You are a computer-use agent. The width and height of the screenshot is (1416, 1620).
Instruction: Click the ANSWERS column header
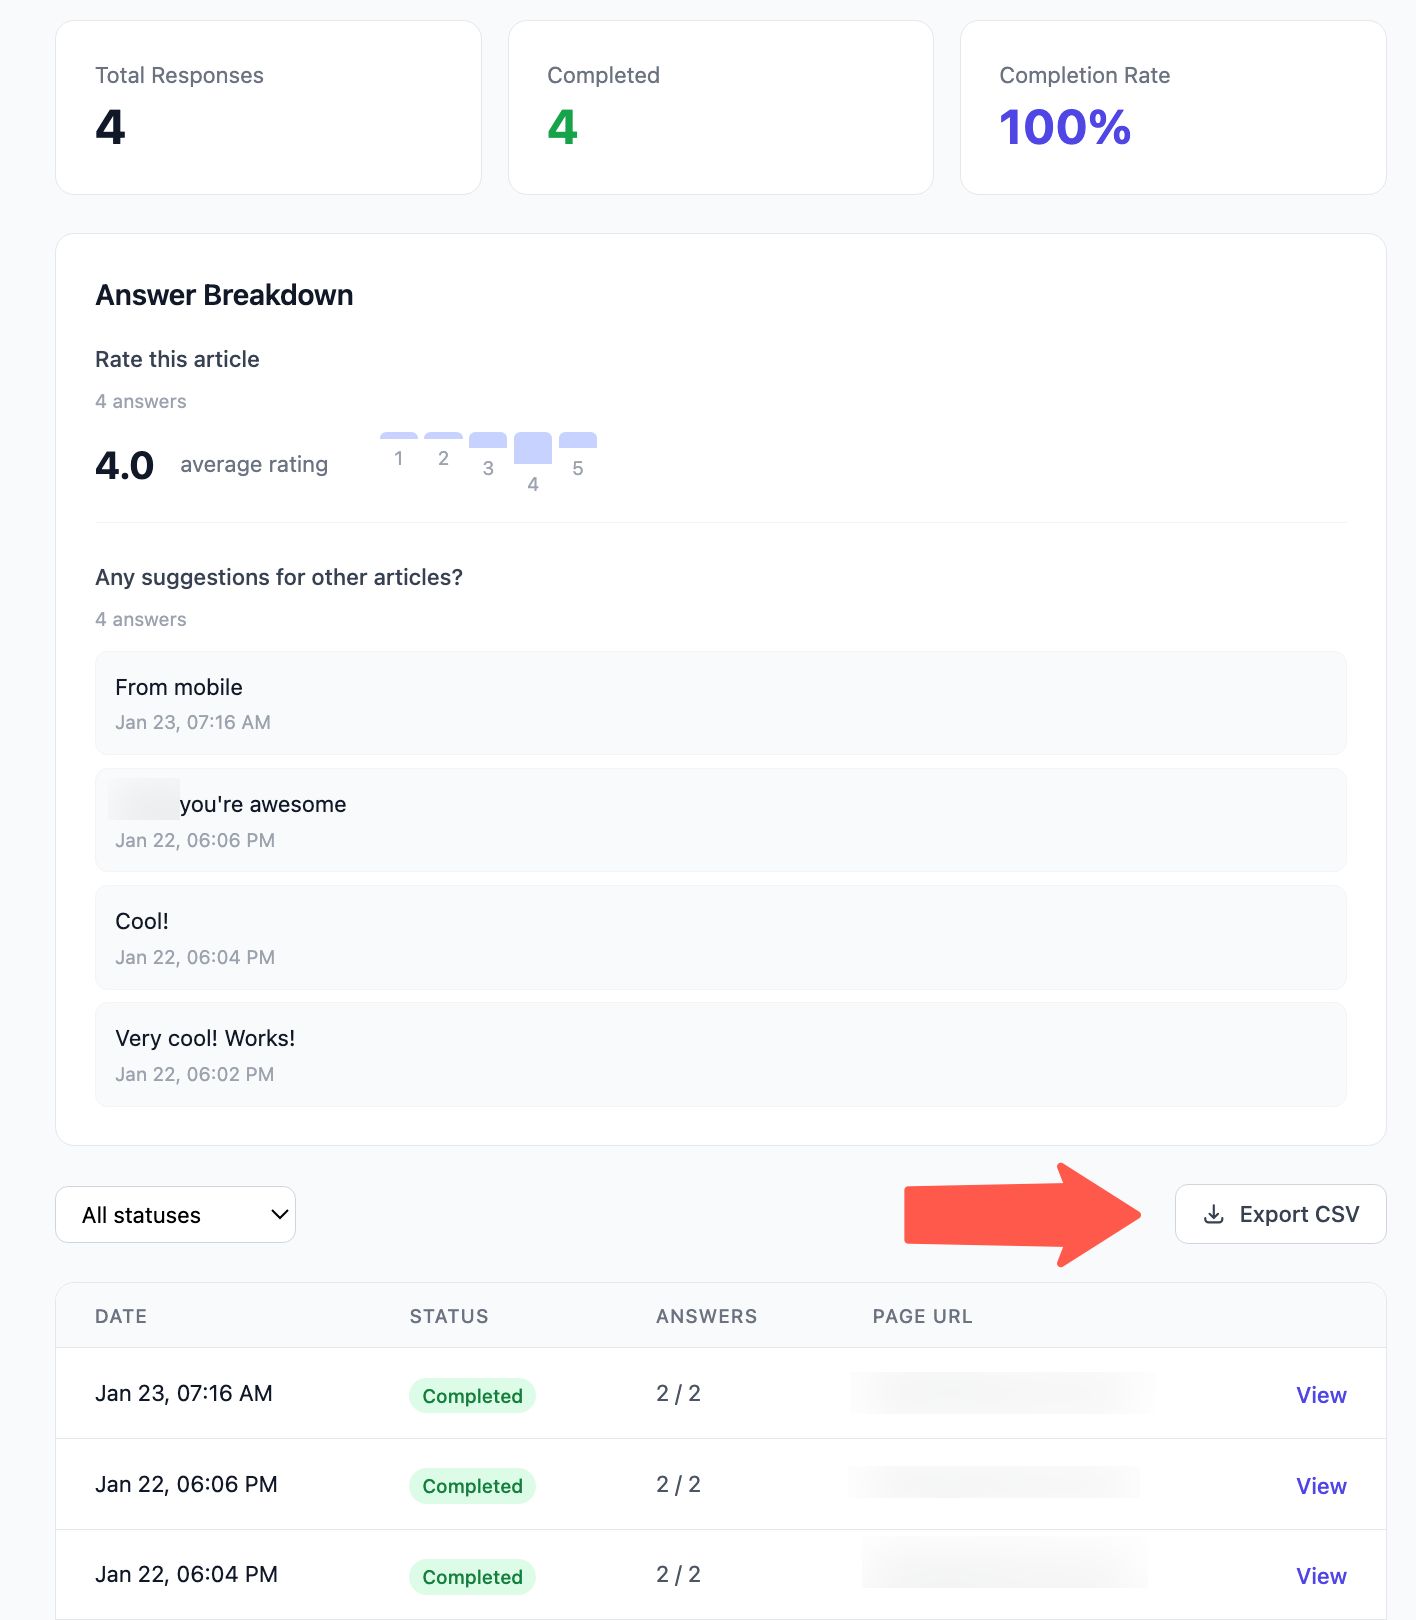(707, 1316)
